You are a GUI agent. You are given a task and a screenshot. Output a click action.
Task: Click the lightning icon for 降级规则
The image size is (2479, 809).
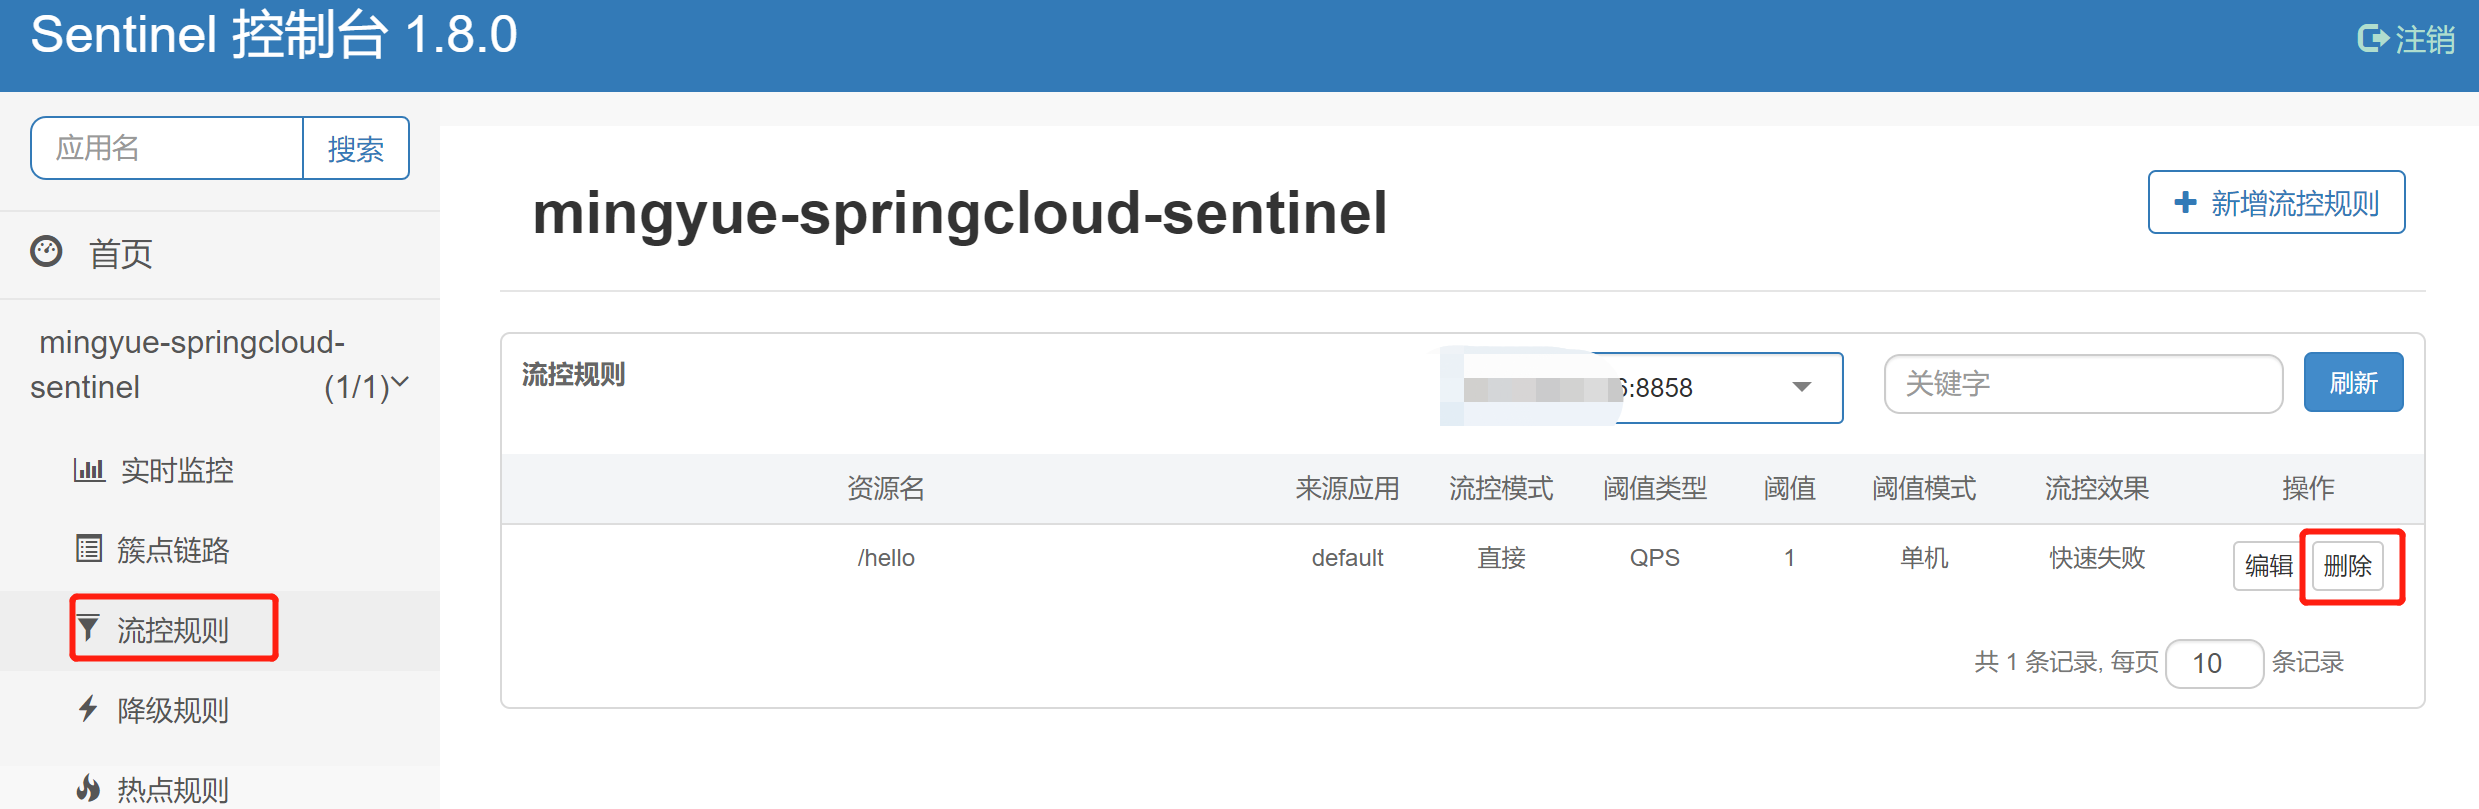tap(88, 709)
